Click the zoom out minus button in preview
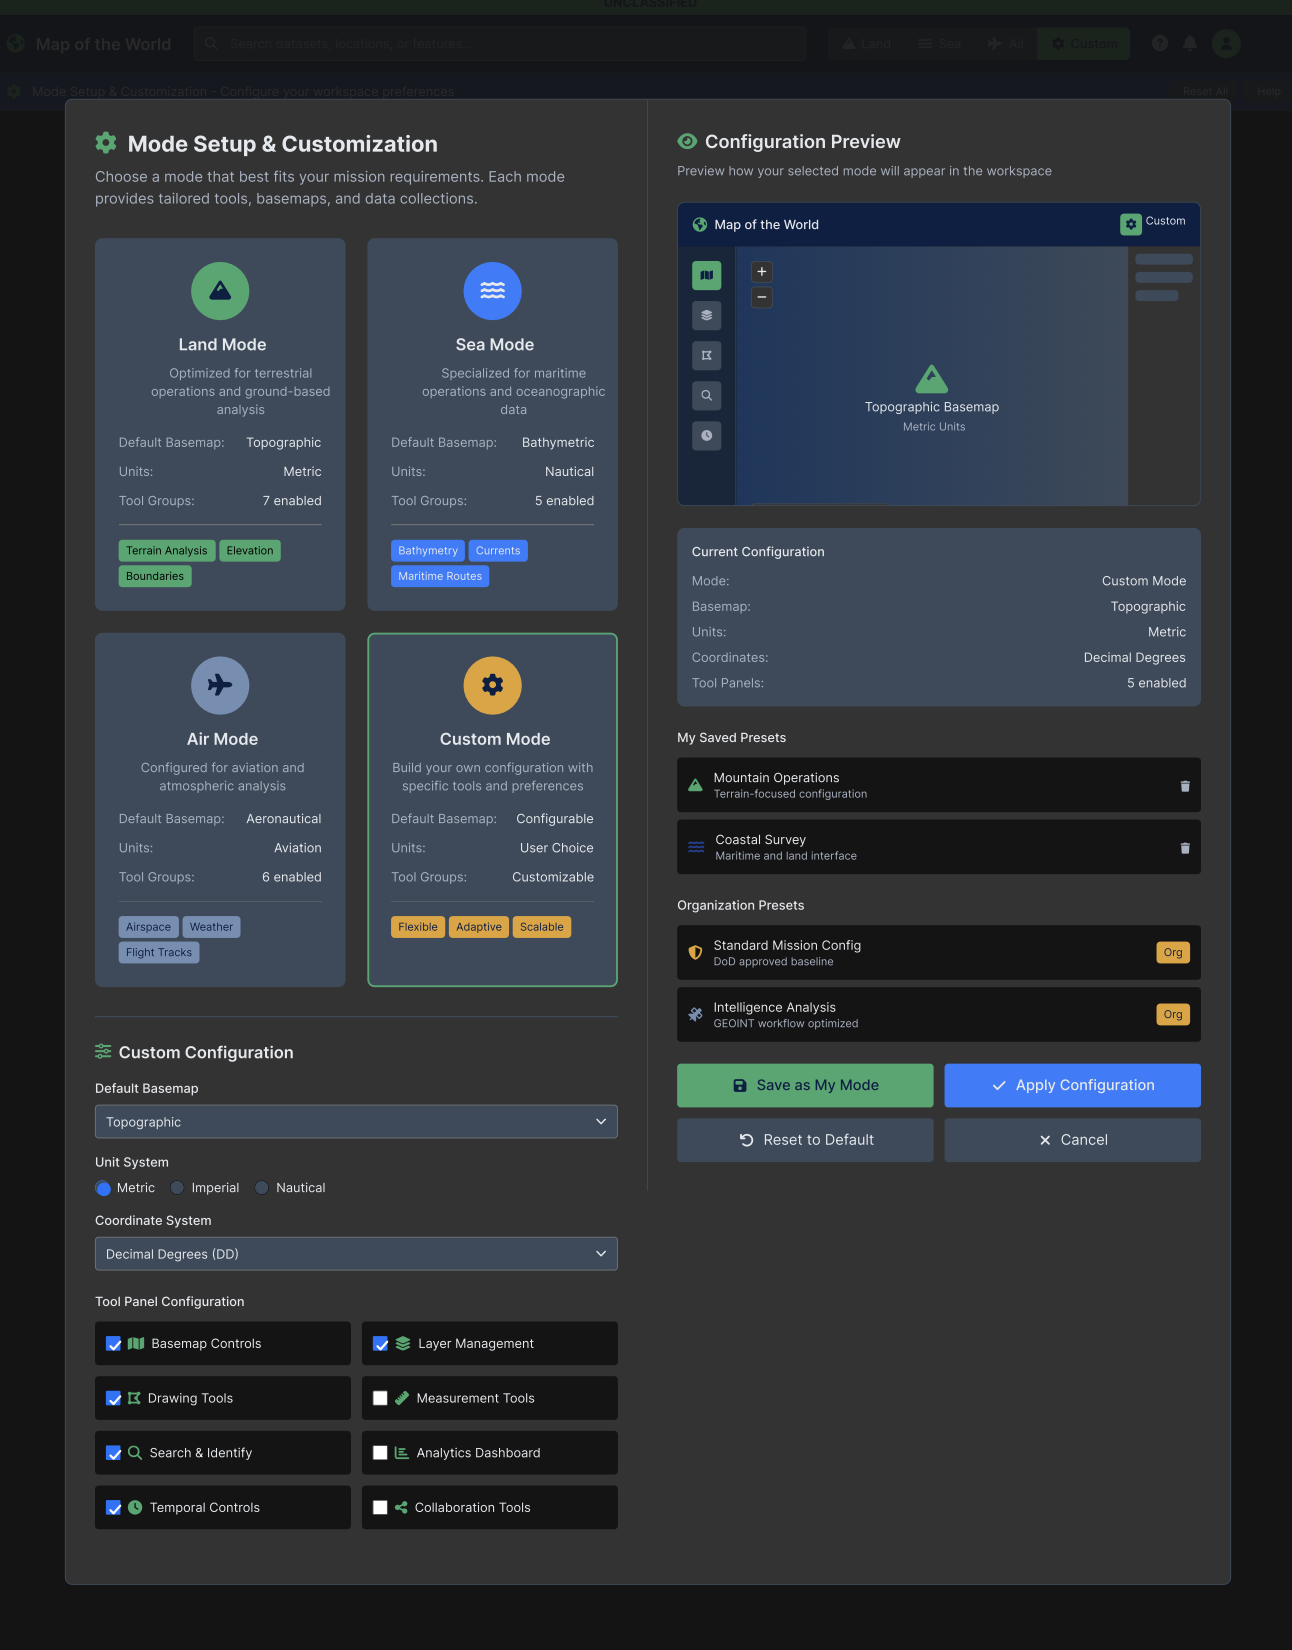 click(762, 297)
